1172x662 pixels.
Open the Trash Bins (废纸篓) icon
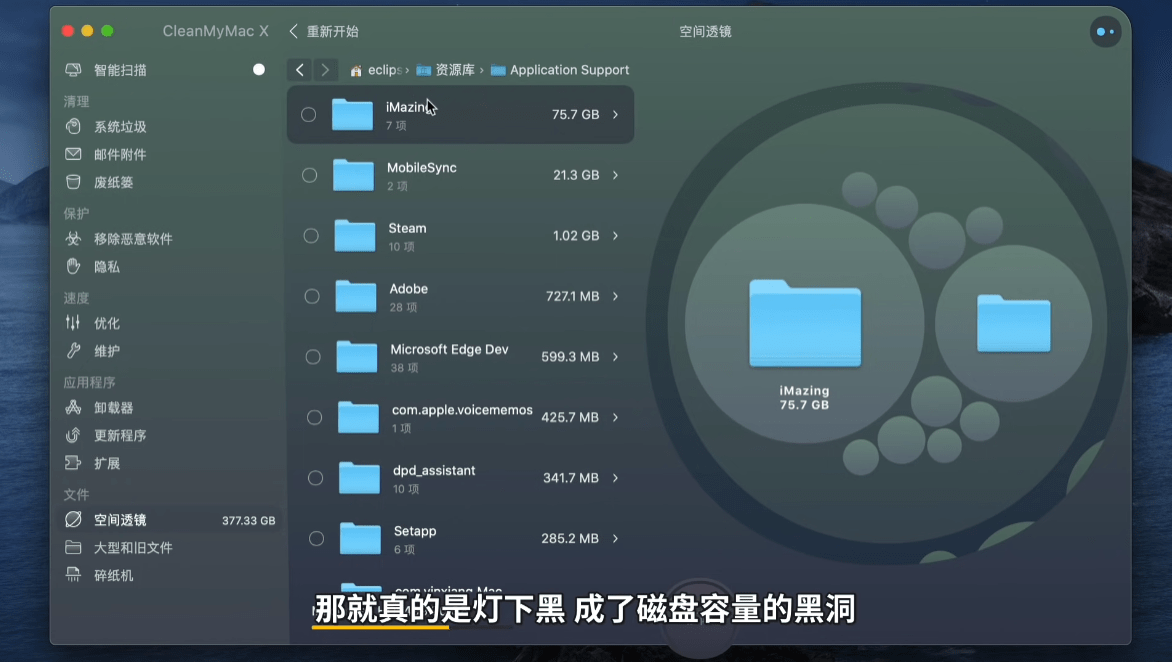point(73,182)
